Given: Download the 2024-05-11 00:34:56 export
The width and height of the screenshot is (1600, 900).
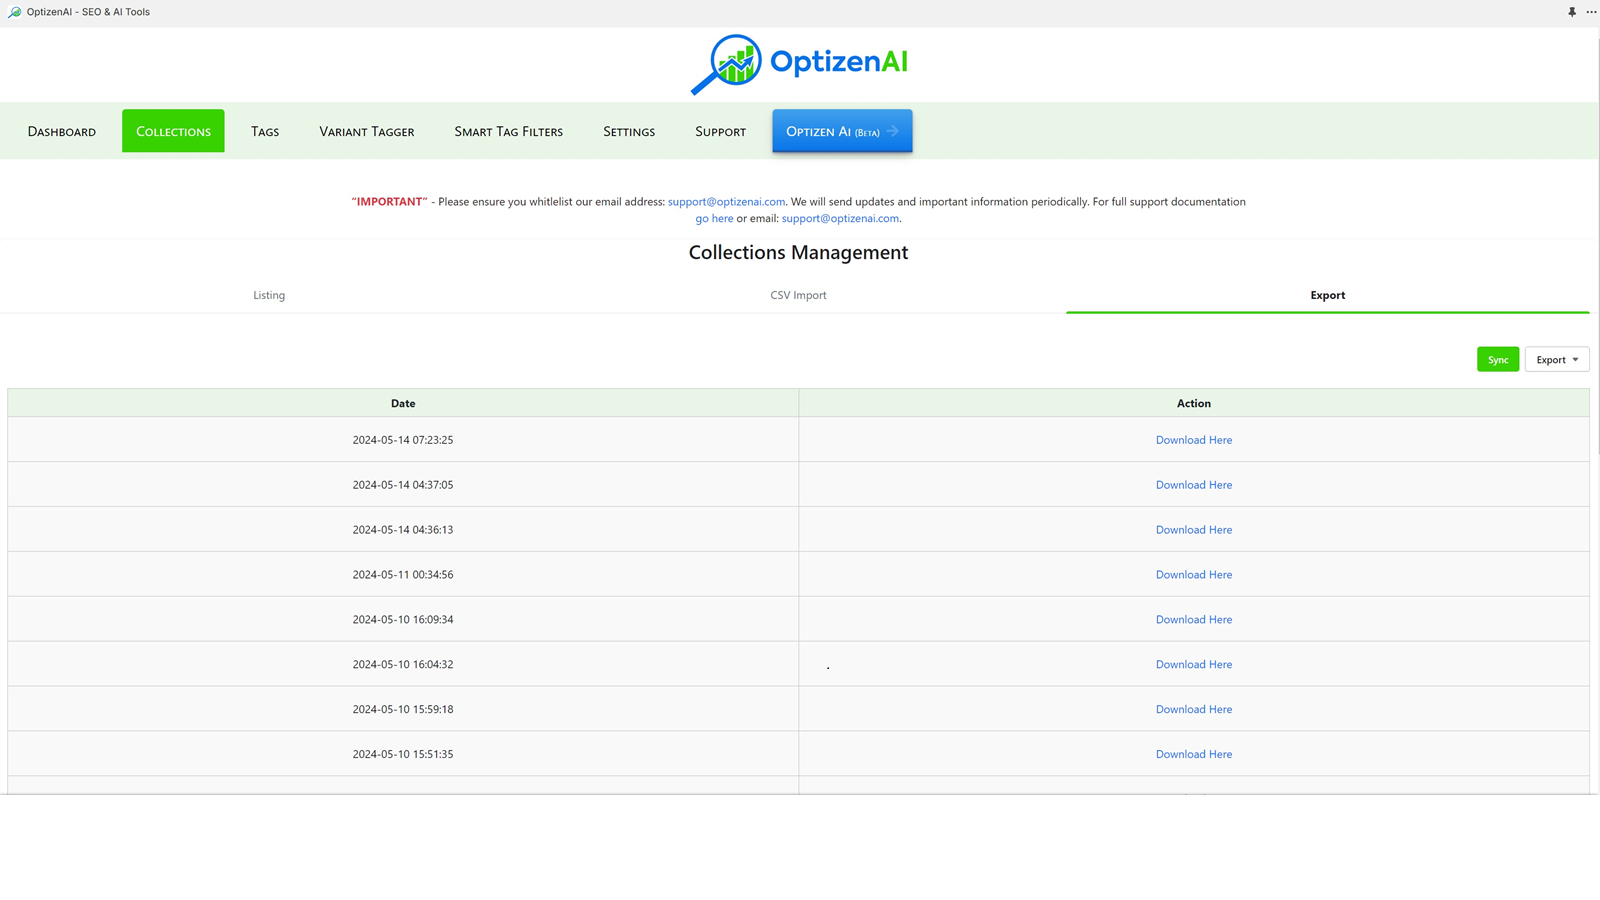Looking at the screenshot, I should [x=1194, y=575].
